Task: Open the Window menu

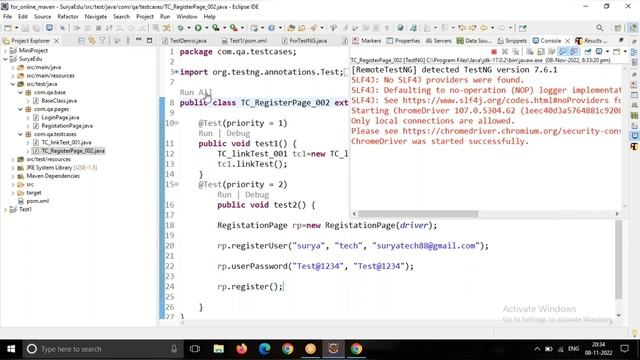Action: coord(187,17)
